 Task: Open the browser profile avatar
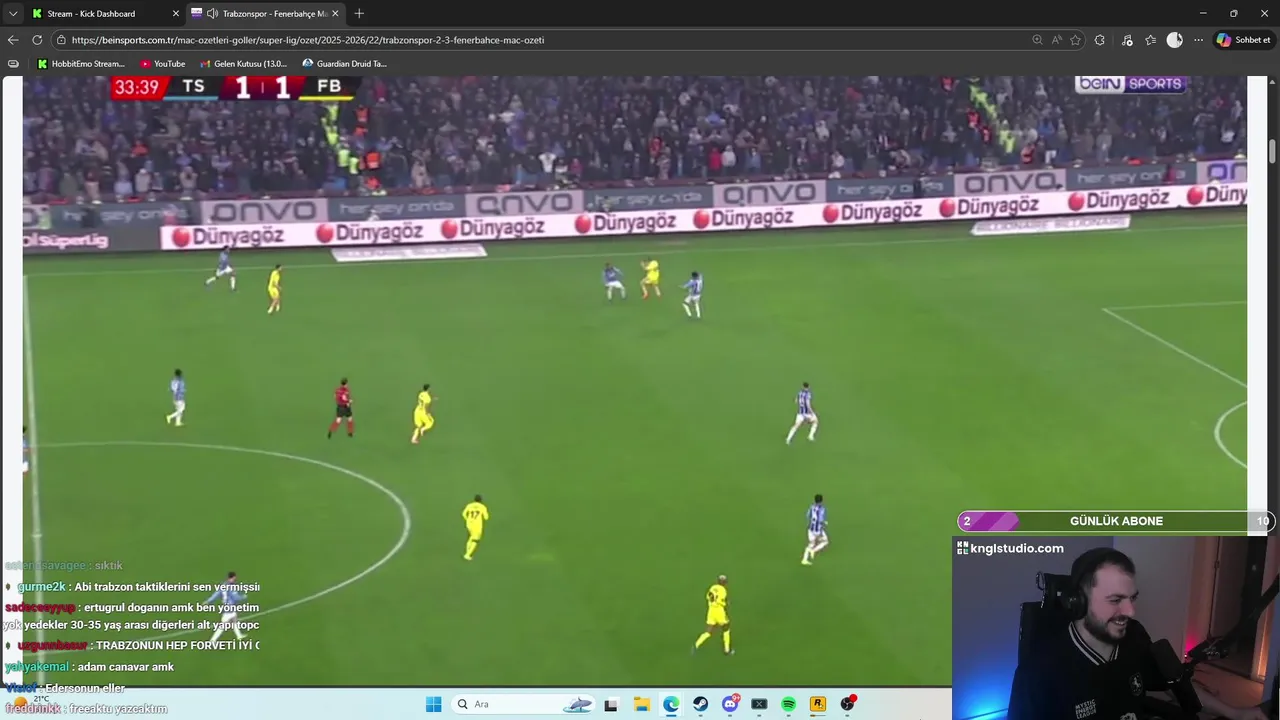tap(1175, 40)
